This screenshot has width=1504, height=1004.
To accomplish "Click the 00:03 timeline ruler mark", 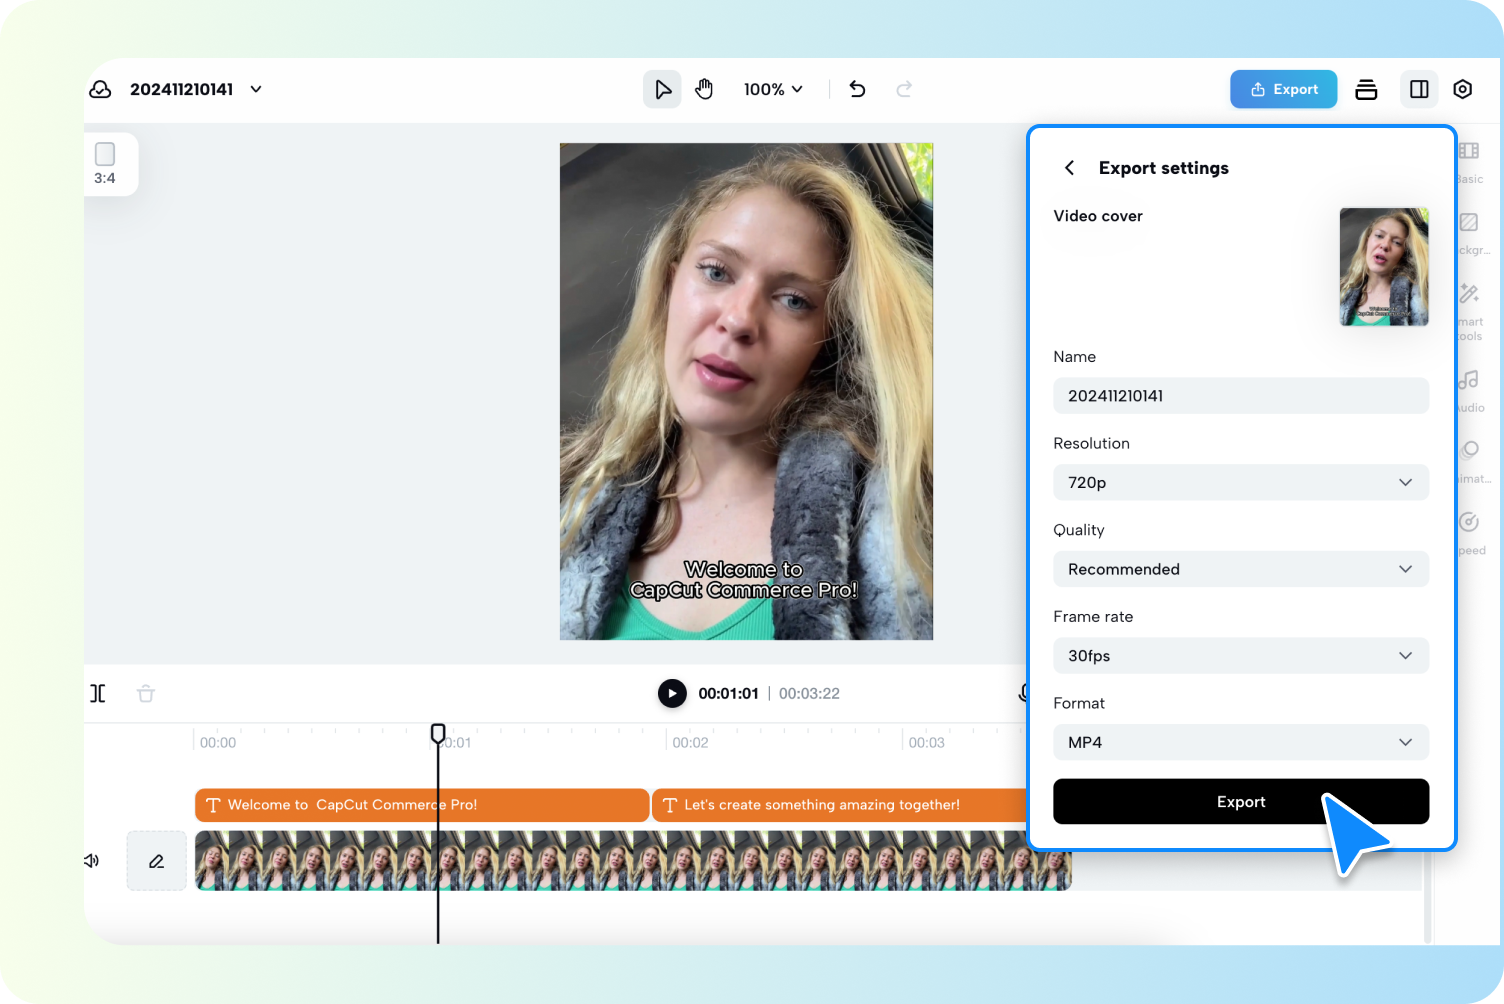I will point(926,742).
